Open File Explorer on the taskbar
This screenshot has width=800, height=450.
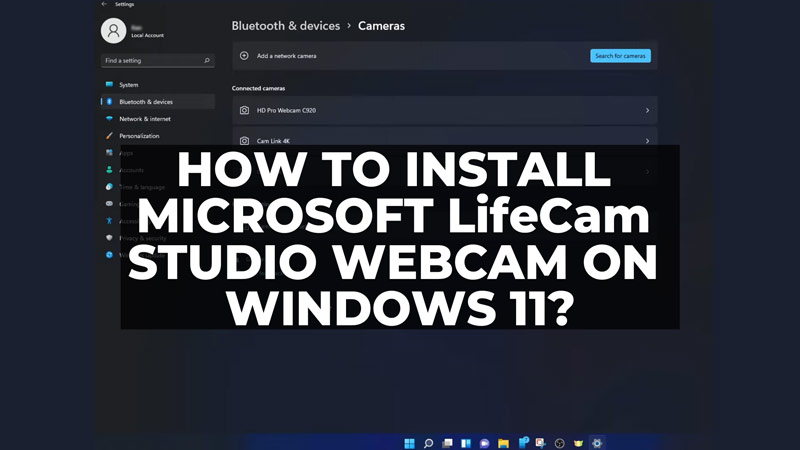coord(504,443)
